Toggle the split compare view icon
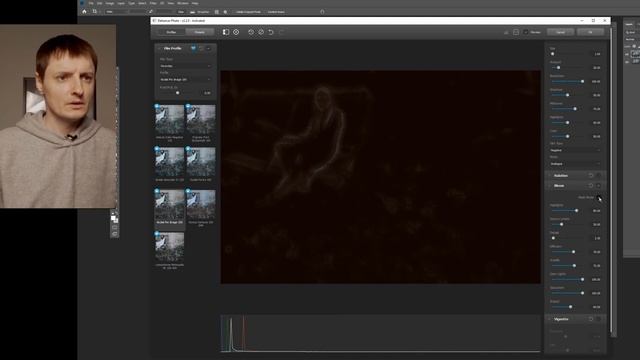640x360 pixels. [x=226, y=32]
